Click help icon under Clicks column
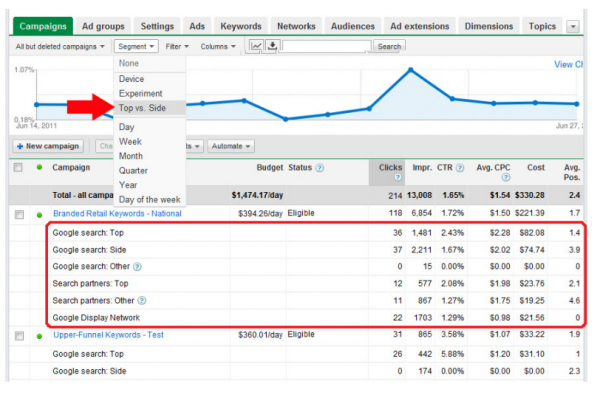600x398 pixels. coord(398,177)
